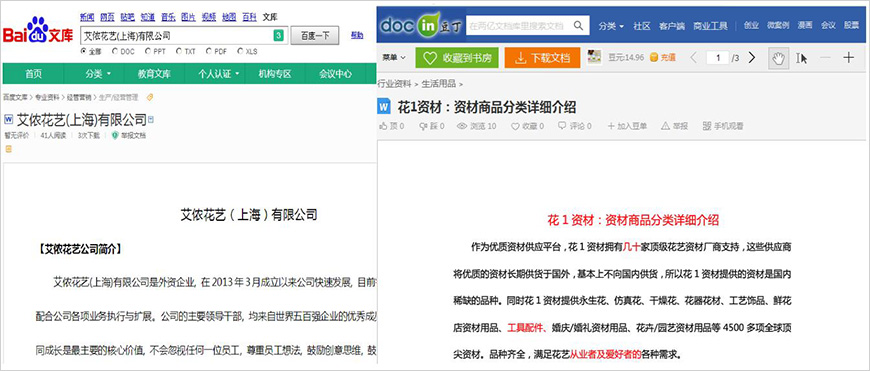Click the orange 下载文档 button
Viewport: 870px width, 371px height.
point(542,58)
